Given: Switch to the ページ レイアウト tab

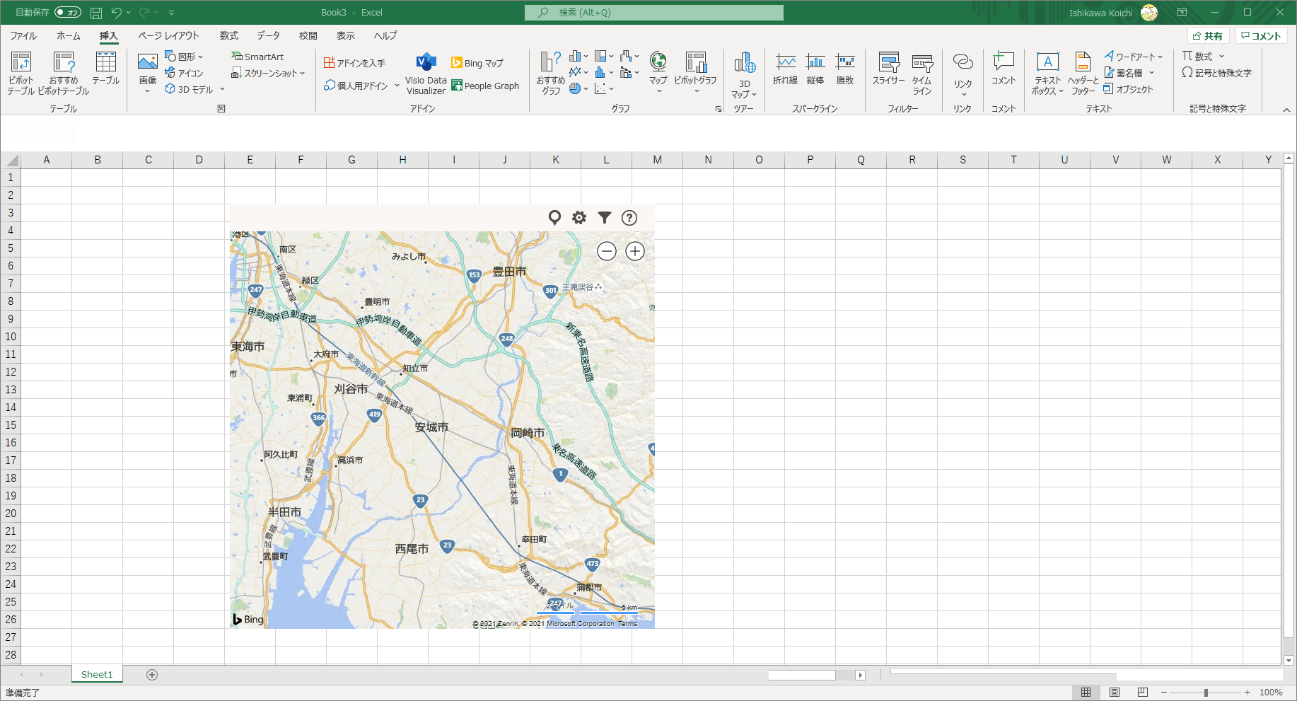Looking at the screenshot, I should point(168,35).
